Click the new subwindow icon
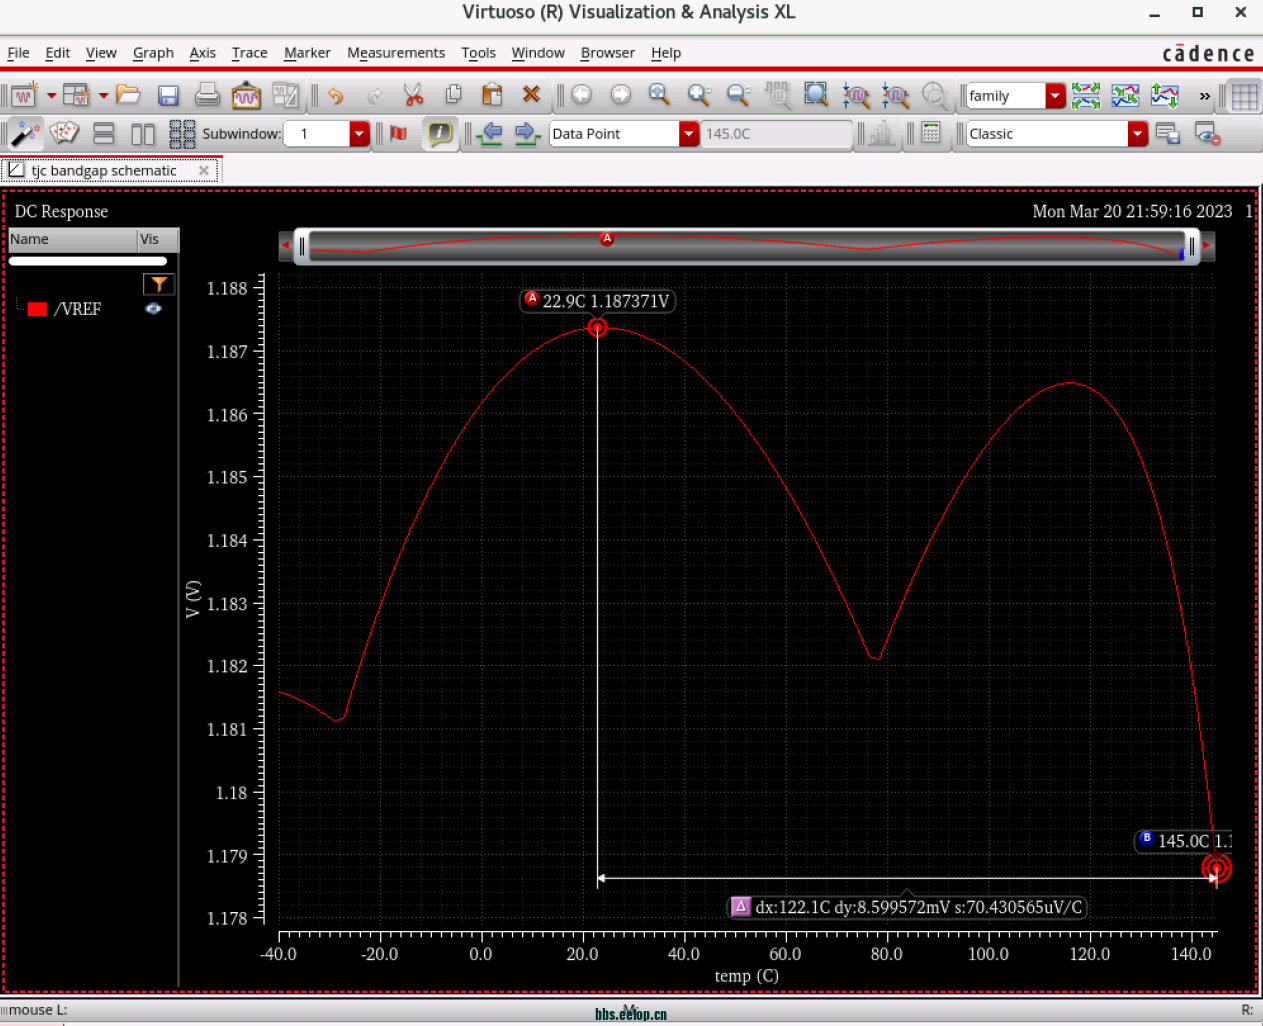The height and width of the screenshot is (1026, 1263). (76, 95)
